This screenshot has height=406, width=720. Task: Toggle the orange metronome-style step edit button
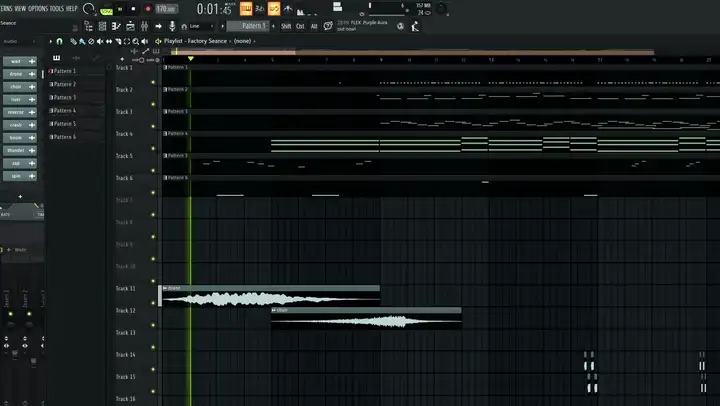(x=246, y=8)
